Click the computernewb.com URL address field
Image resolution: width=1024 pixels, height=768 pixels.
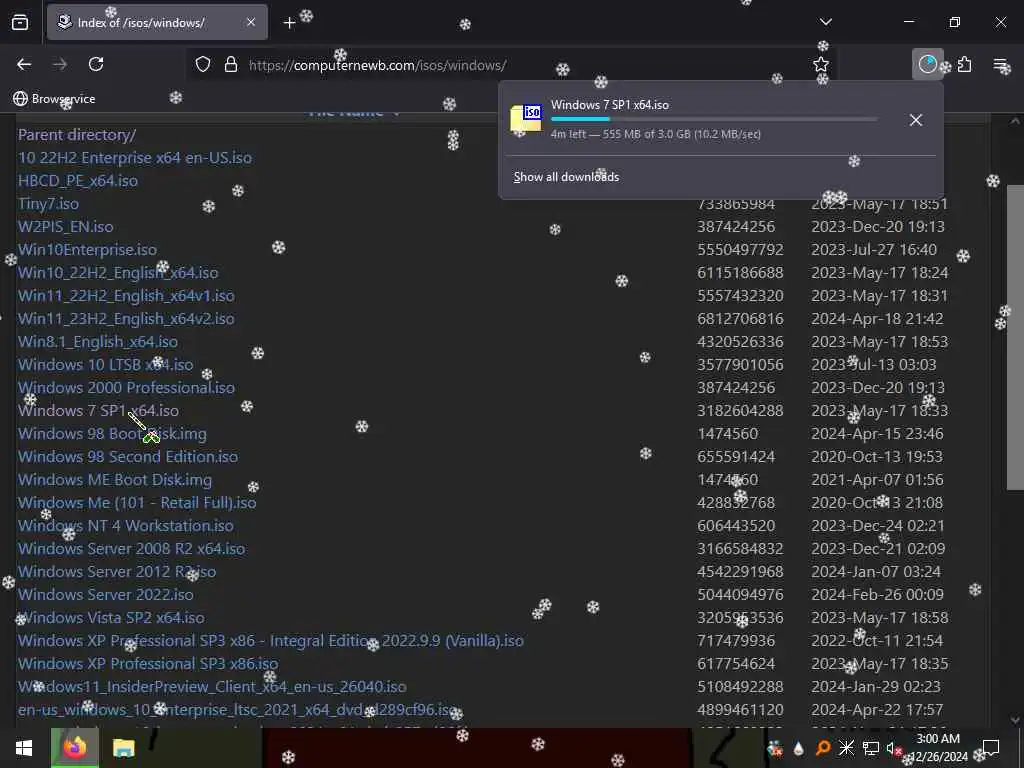(x=513, y=65)
